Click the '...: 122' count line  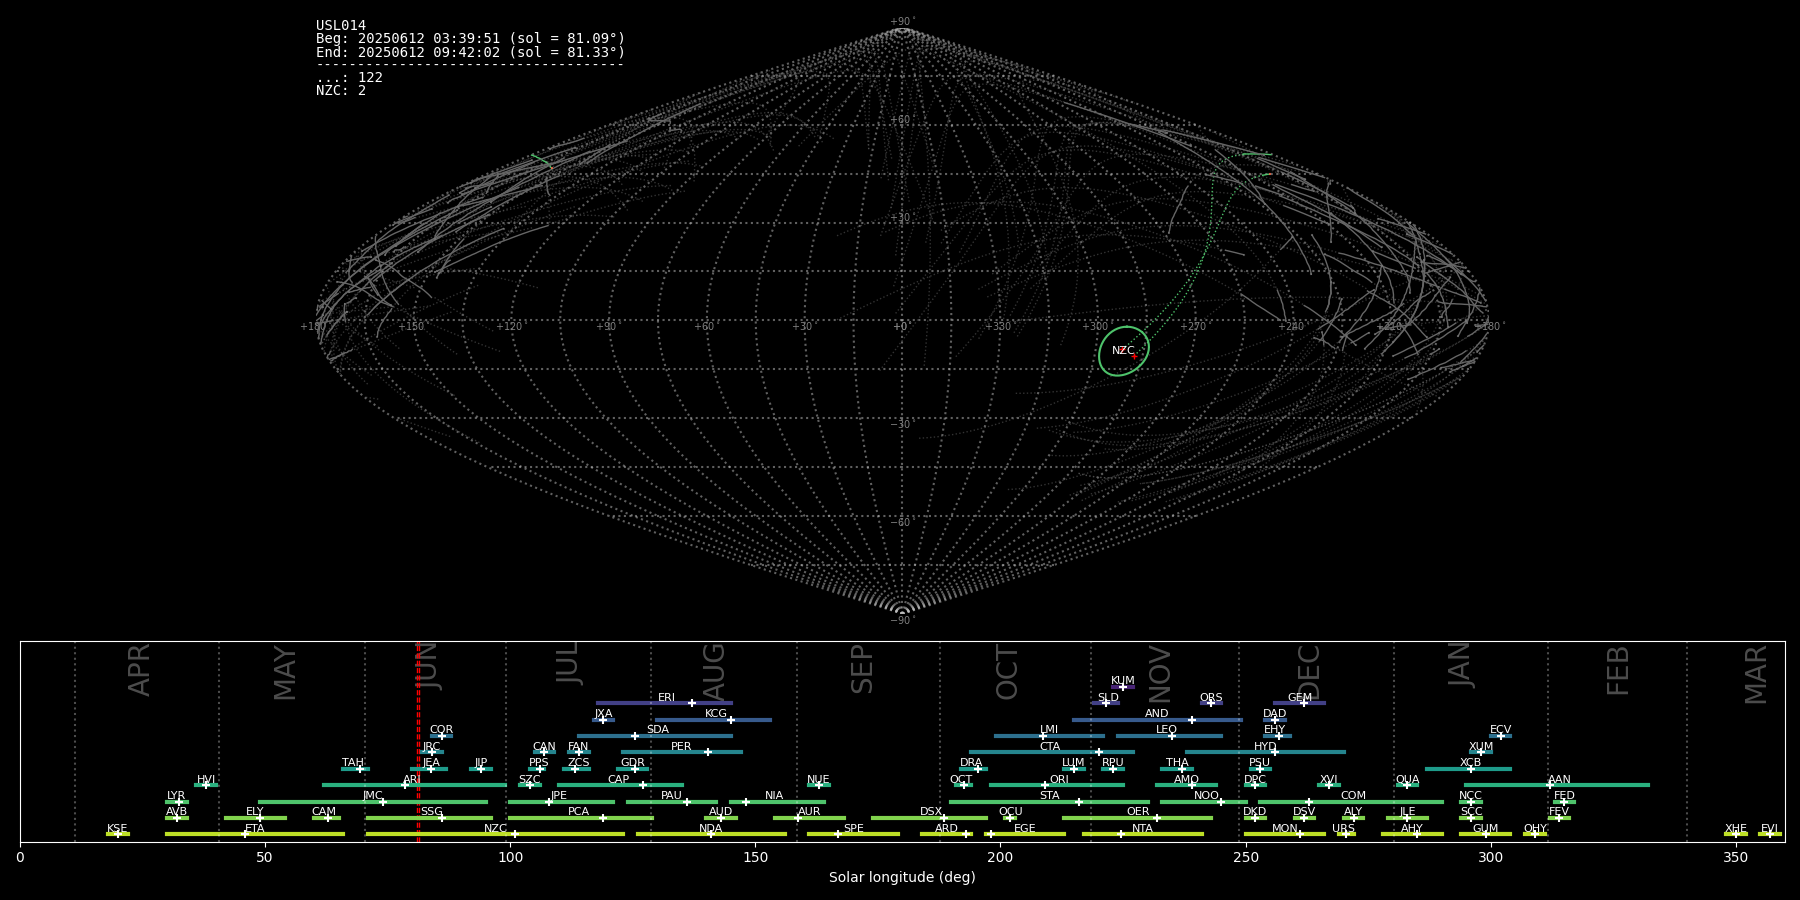tap(349, 78)
